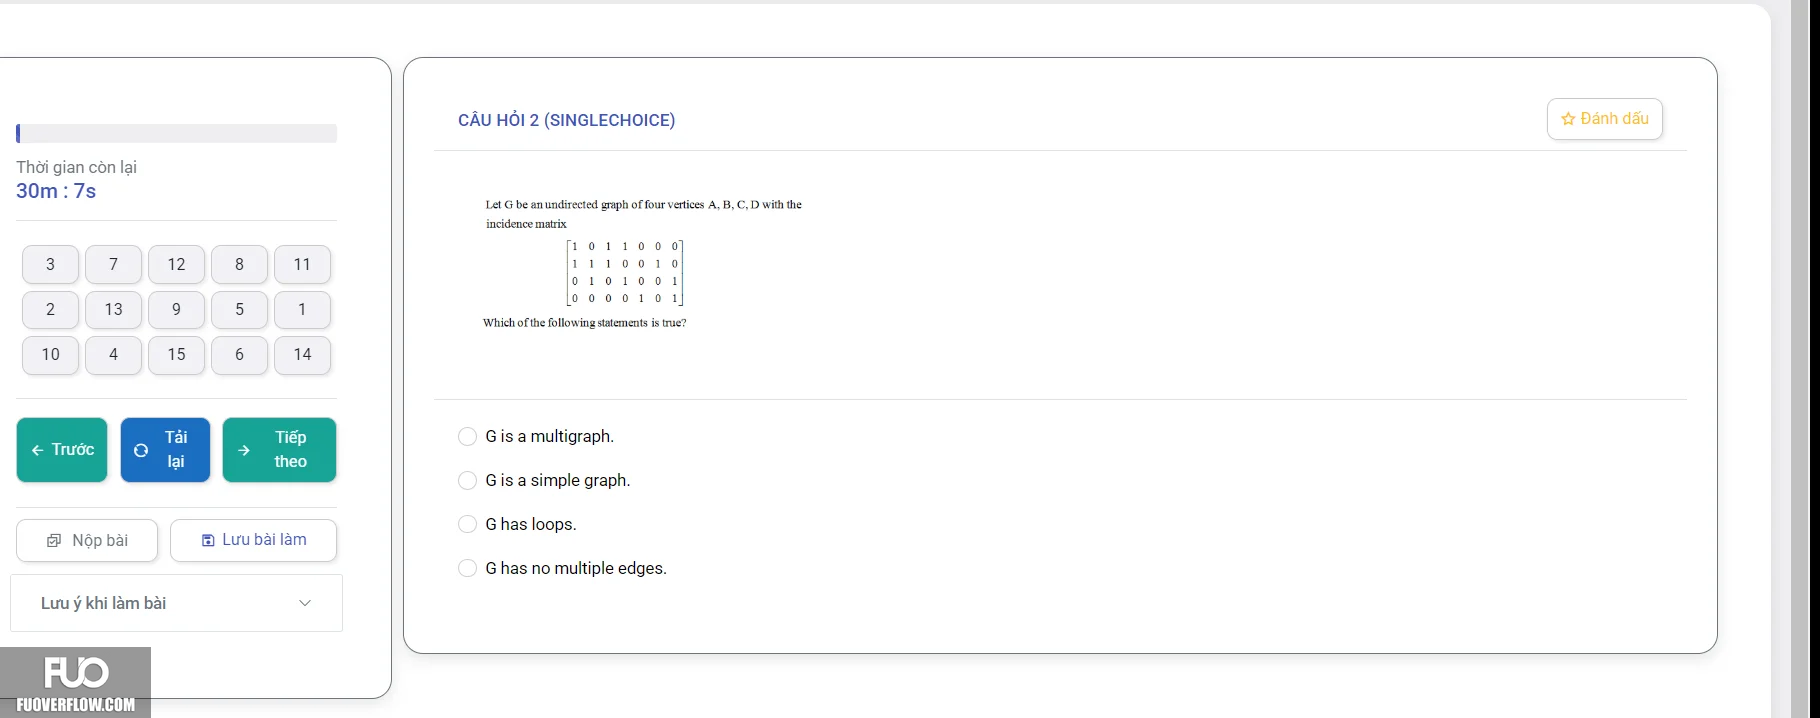Choose the 'G is a simple graph.' option
The width and height of the screenshot is (1820, 718).
(x=467, y=481)
